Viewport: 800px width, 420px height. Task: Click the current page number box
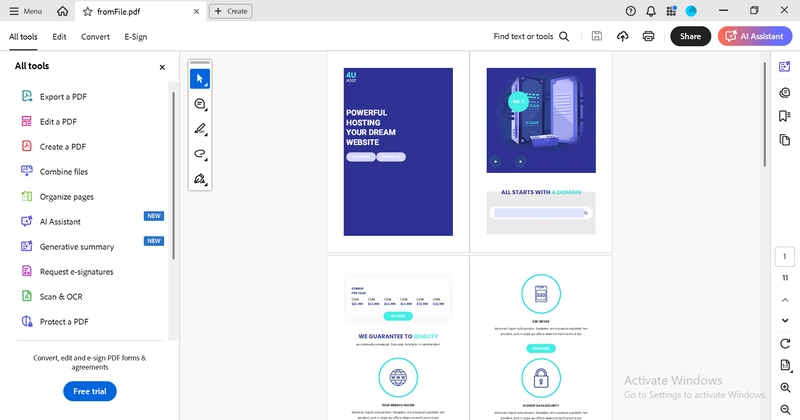[x=785, y=257]
